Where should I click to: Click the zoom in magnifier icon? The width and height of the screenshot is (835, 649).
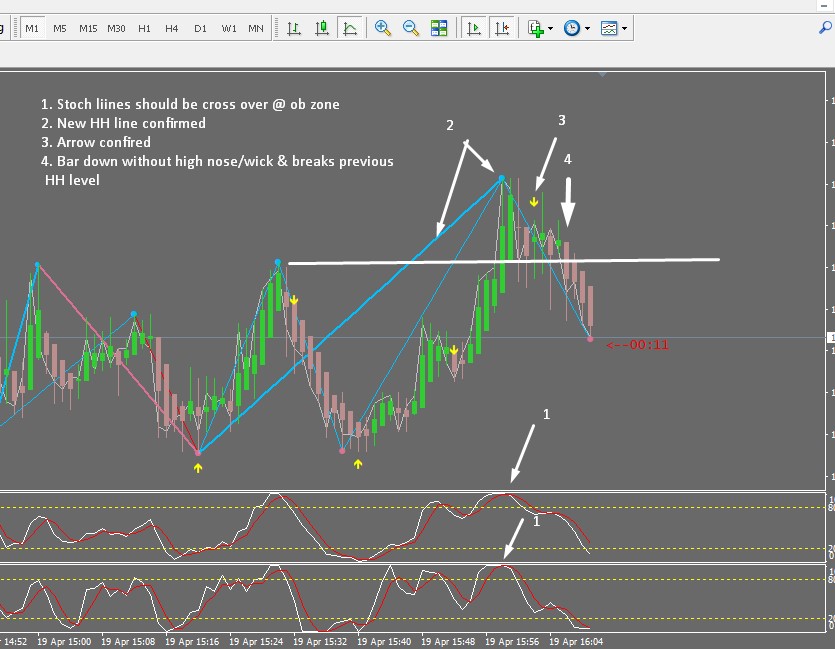[382, 28]
